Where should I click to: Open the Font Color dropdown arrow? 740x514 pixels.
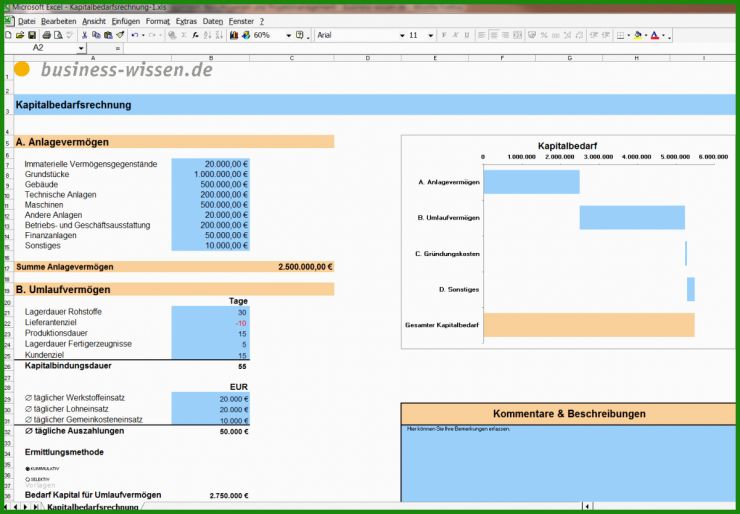(663, 35)
